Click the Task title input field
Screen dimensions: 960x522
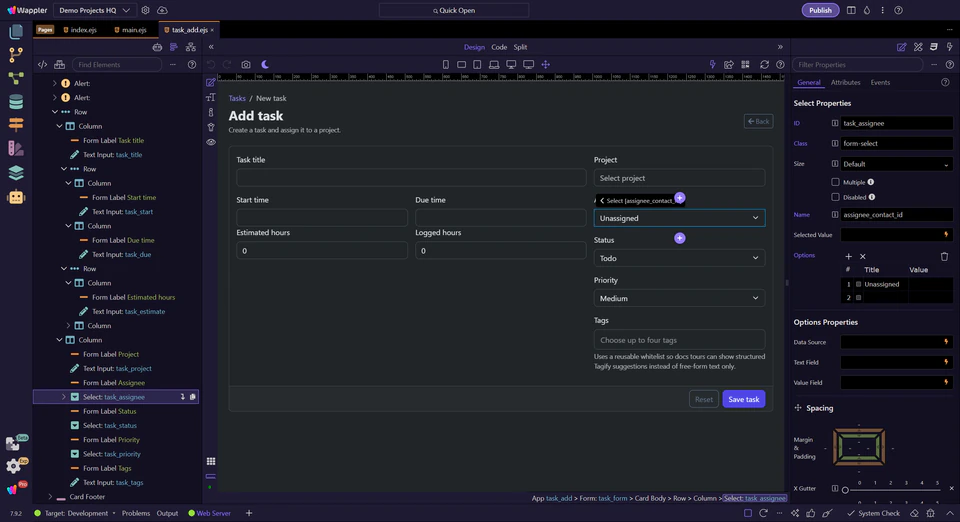coord(411,178)
